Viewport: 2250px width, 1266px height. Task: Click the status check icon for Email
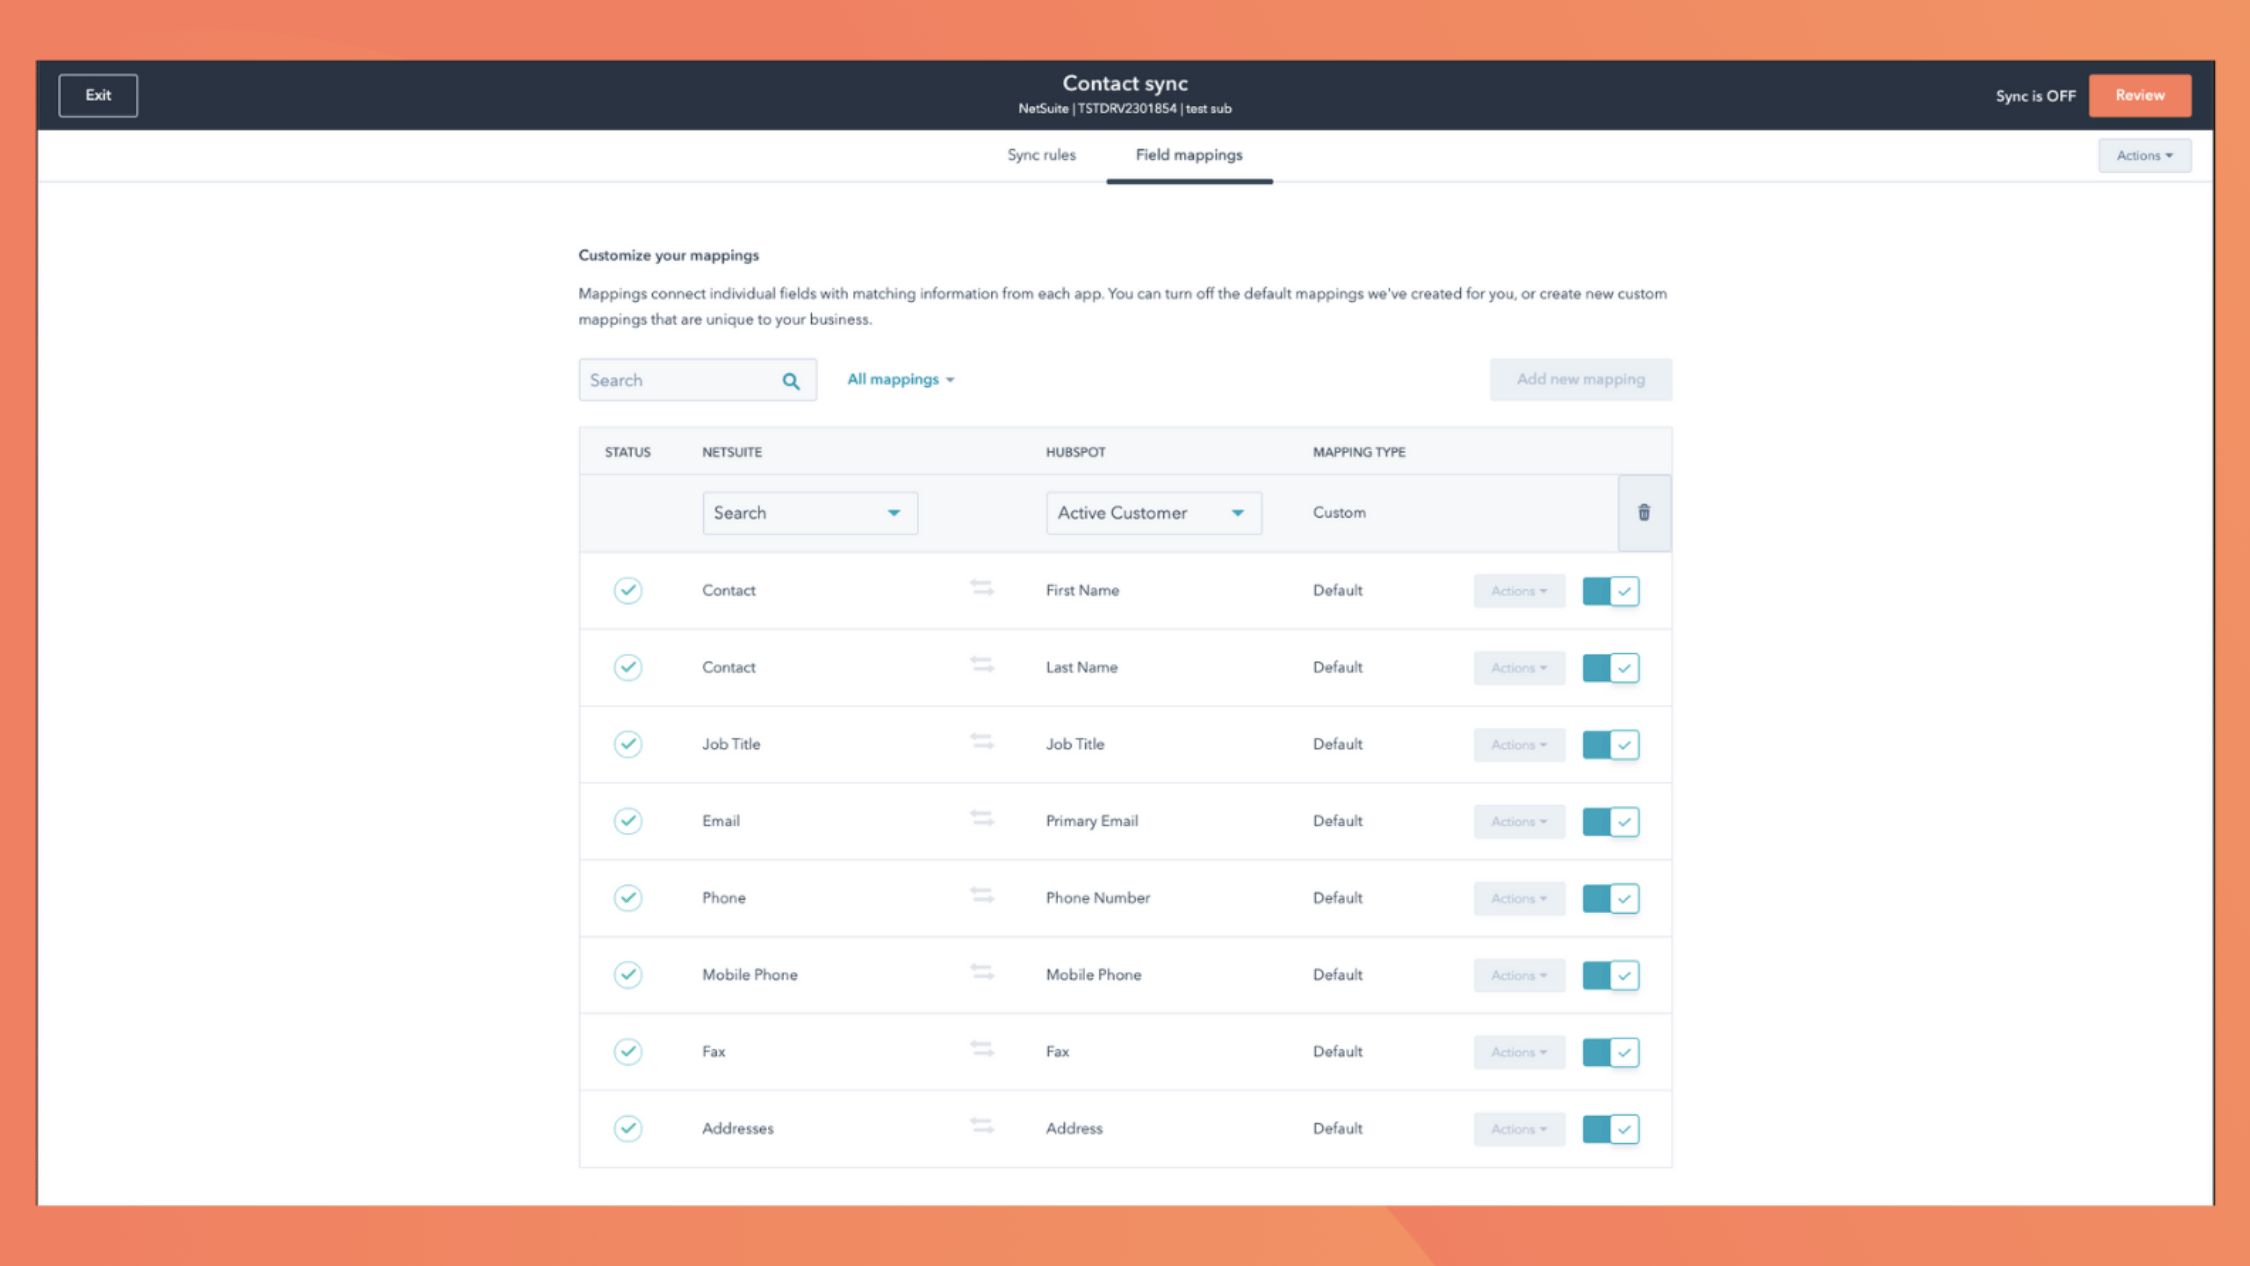[x=627, y=821]
